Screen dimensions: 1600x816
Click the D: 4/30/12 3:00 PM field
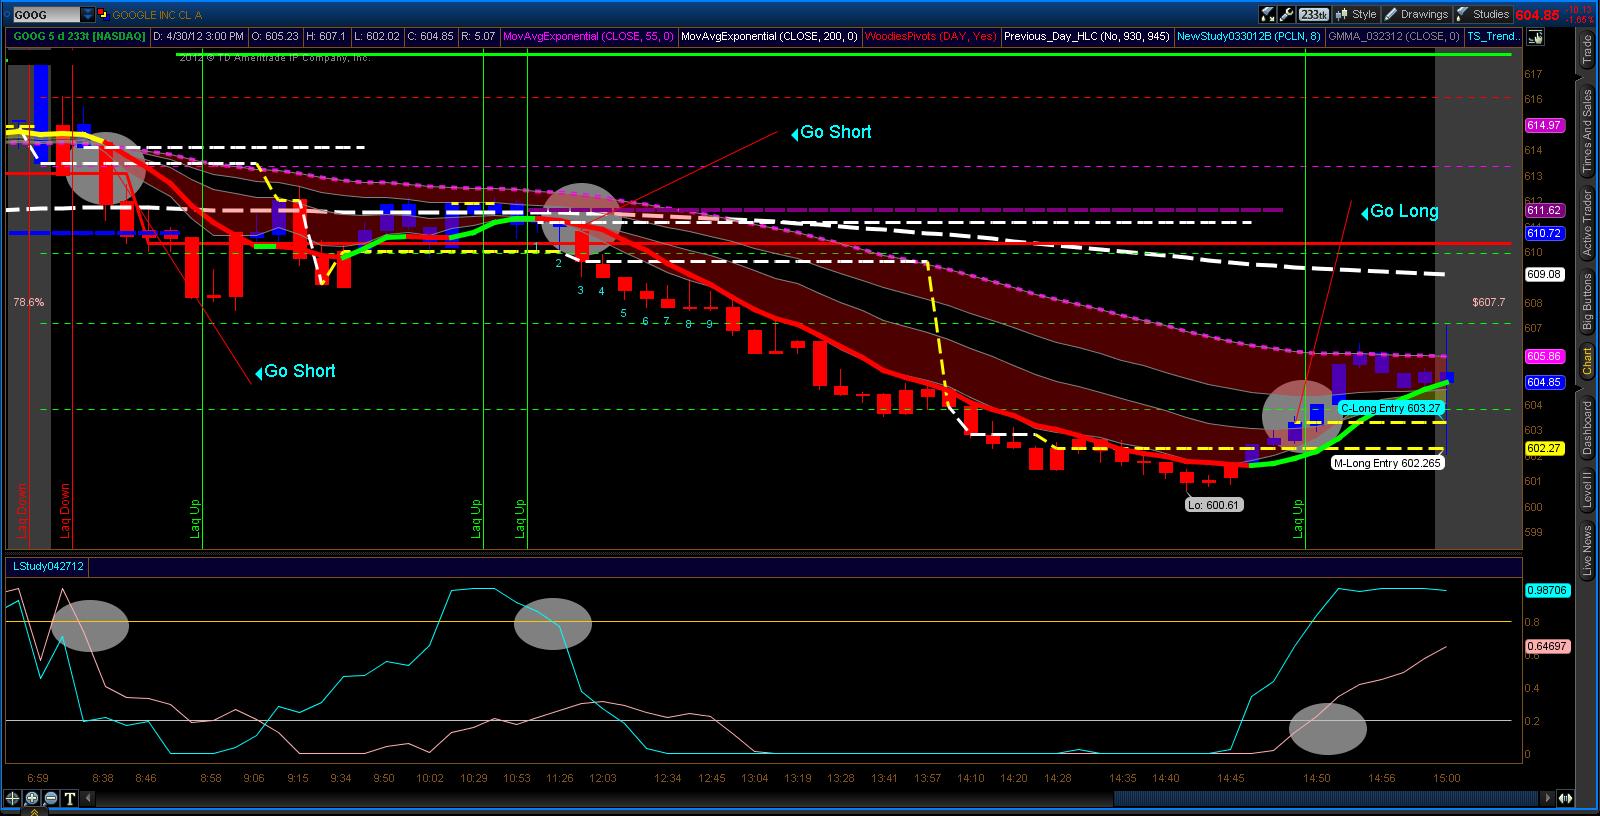(x=198, y=36)
